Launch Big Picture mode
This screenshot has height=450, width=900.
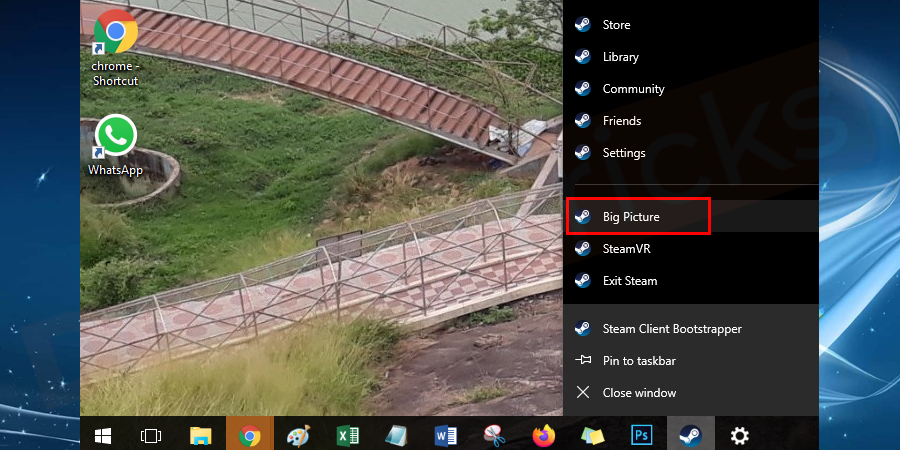tap(690, 216)
